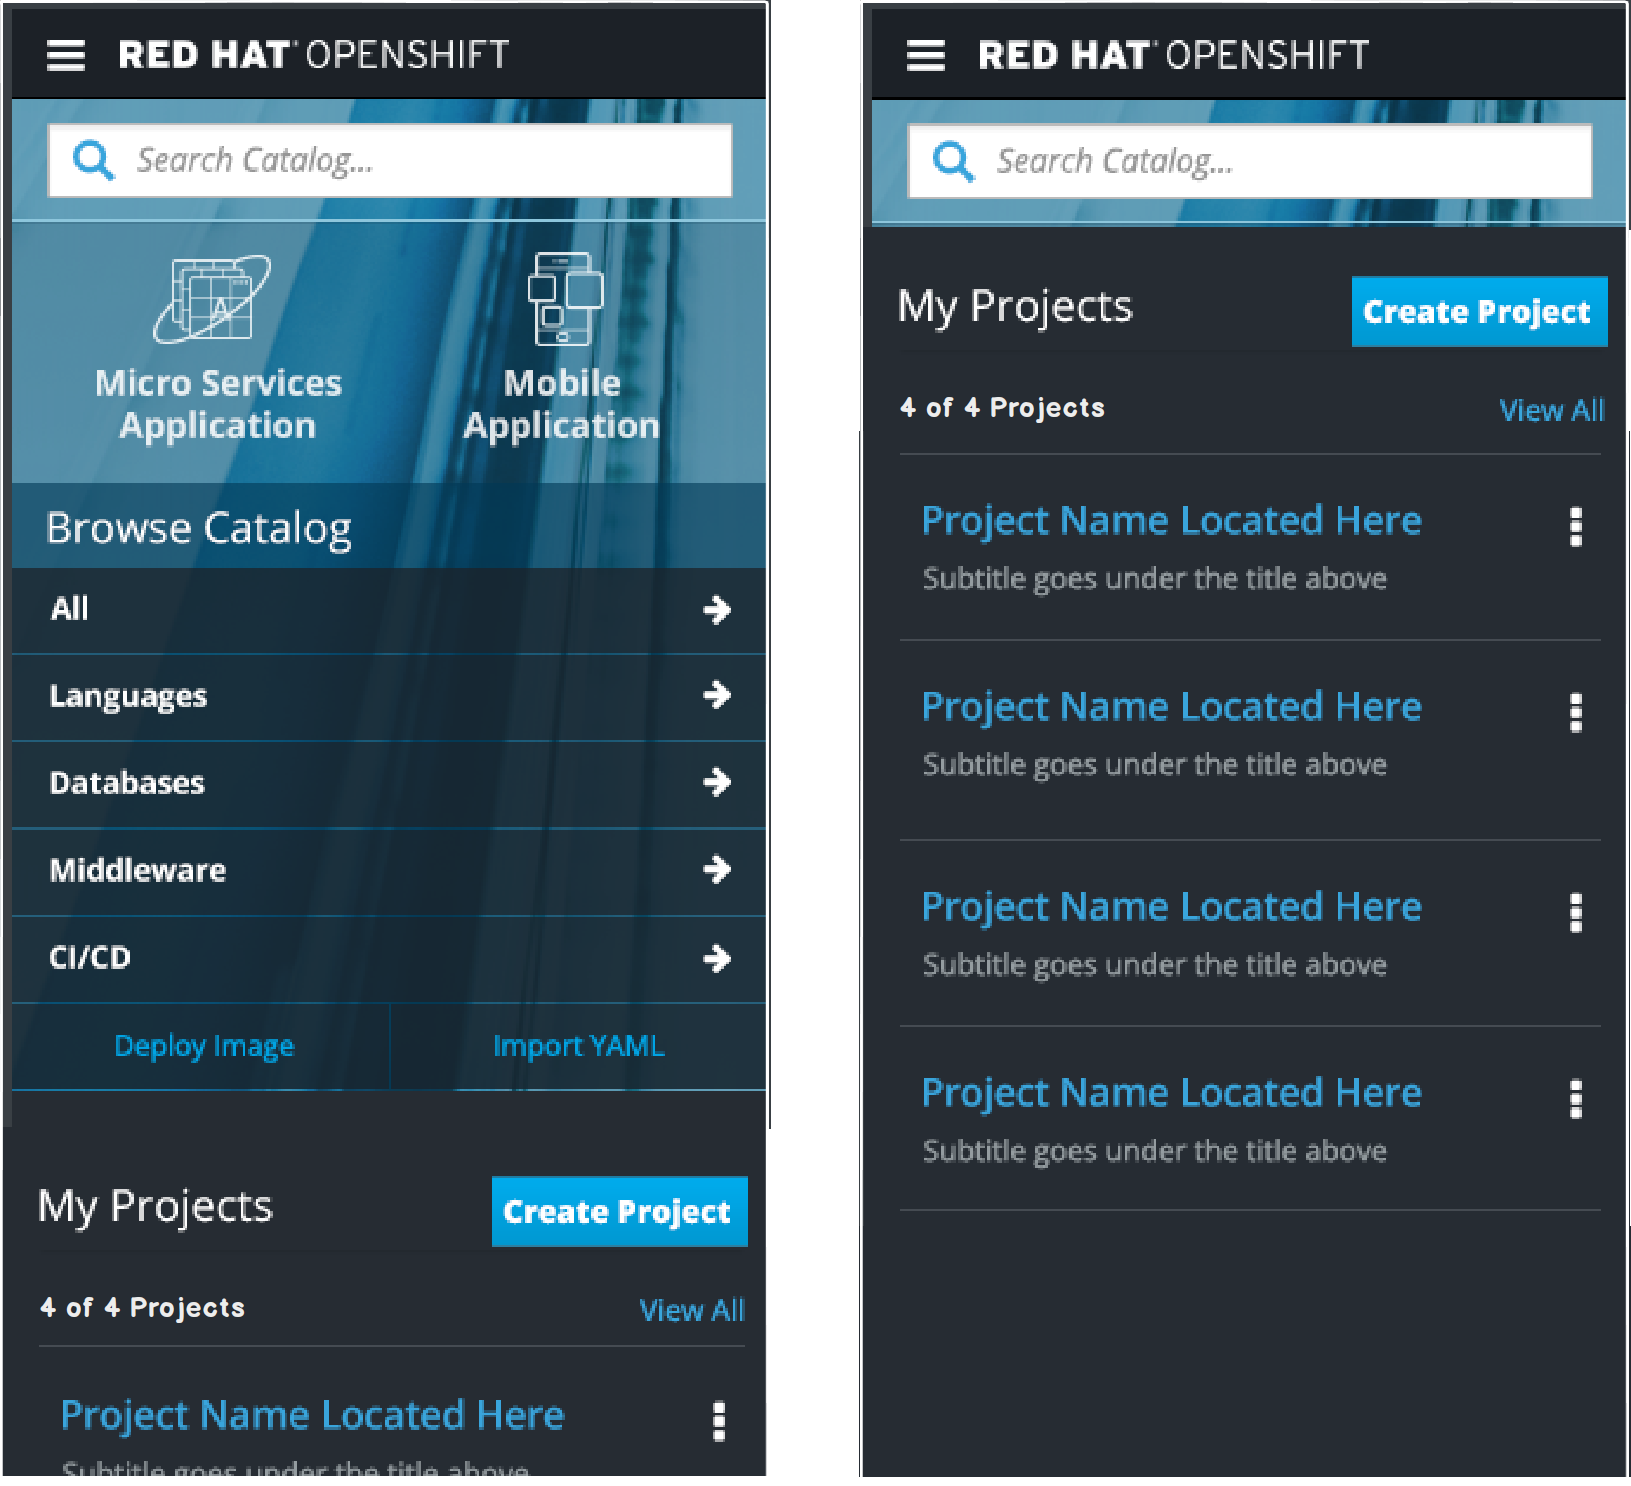This screenshot has height=1486, width=1631.
Task: Click '4 of 4 Projects' text, right screen
Action: [x=1002, y=407]
